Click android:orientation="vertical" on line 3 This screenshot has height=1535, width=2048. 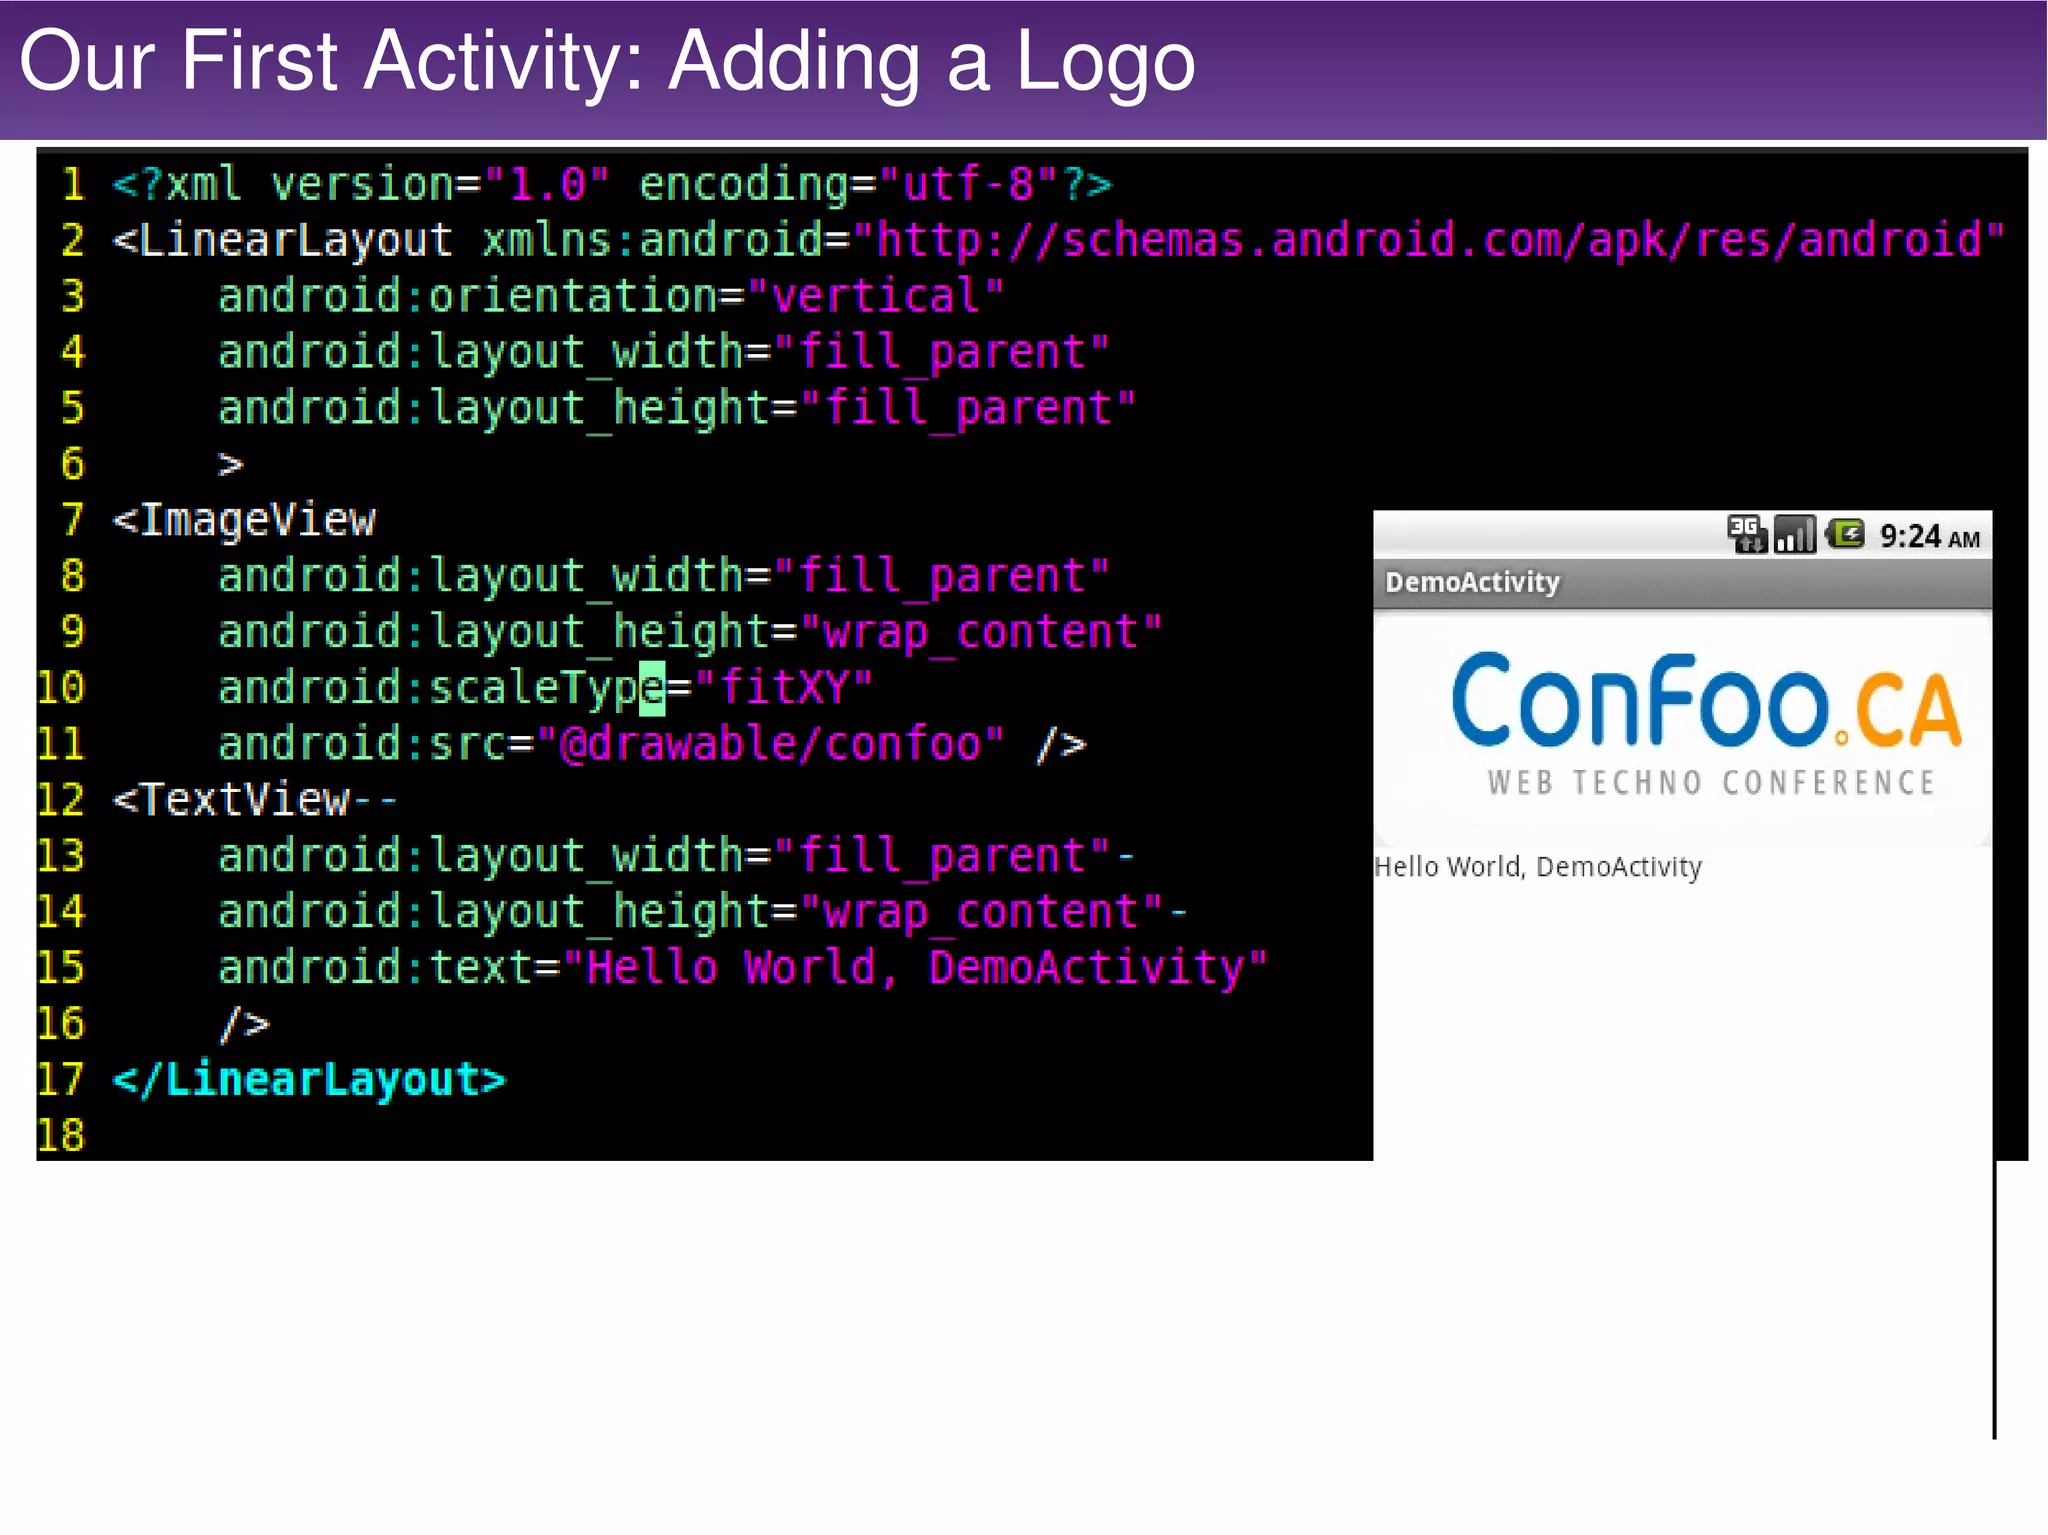(611, 296)
